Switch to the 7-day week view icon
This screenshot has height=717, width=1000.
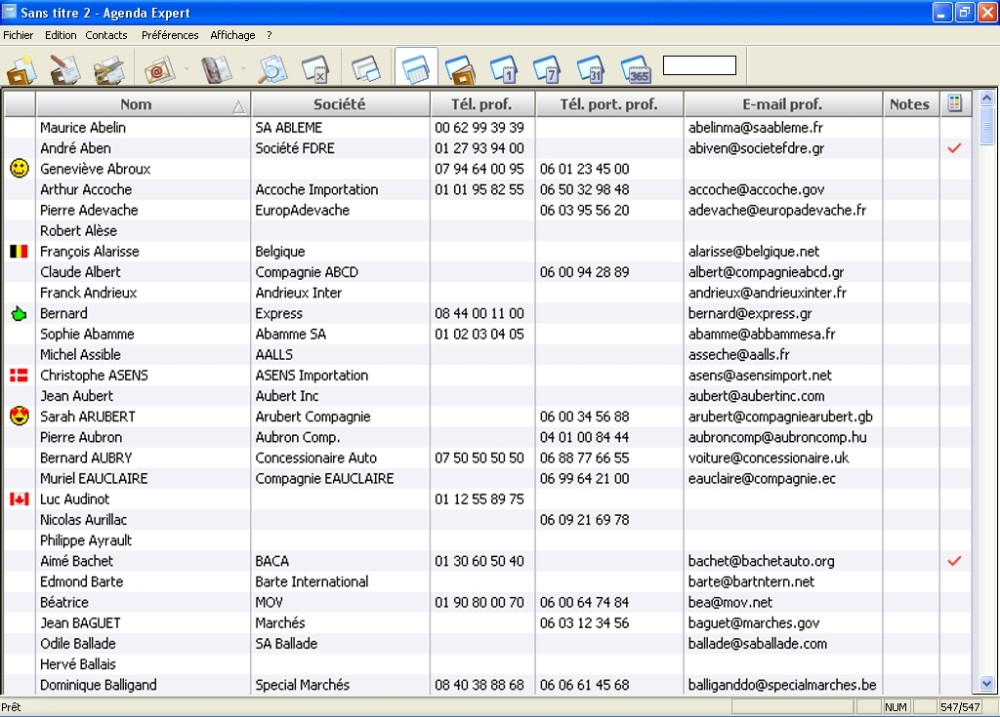(547, 70)
